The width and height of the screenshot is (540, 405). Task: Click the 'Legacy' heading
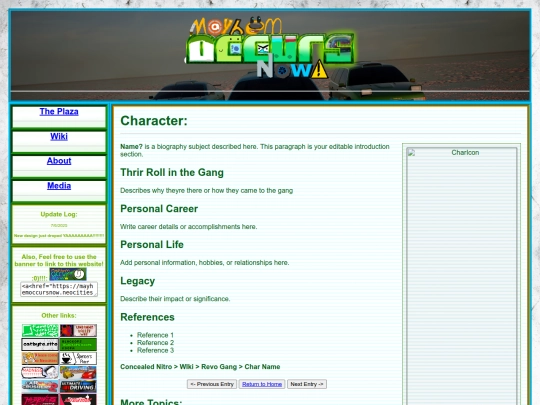pyautogui.click(x=137, y=281)
